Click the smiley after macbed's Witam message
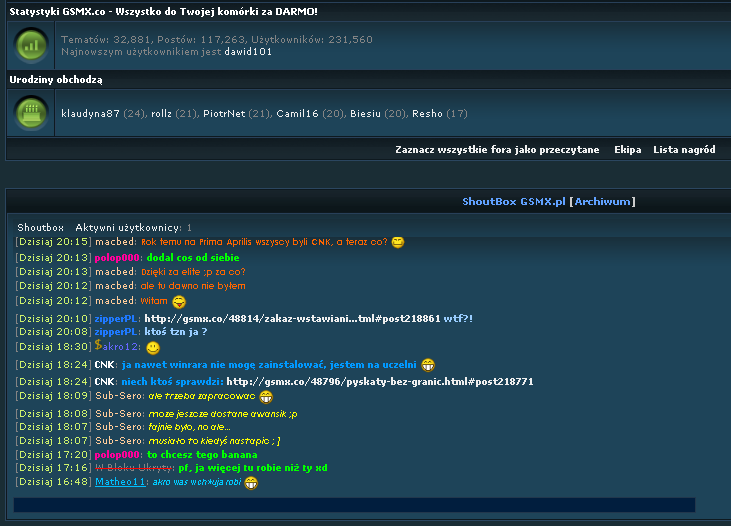The image size is (731, 526). [x=179, y=302]
